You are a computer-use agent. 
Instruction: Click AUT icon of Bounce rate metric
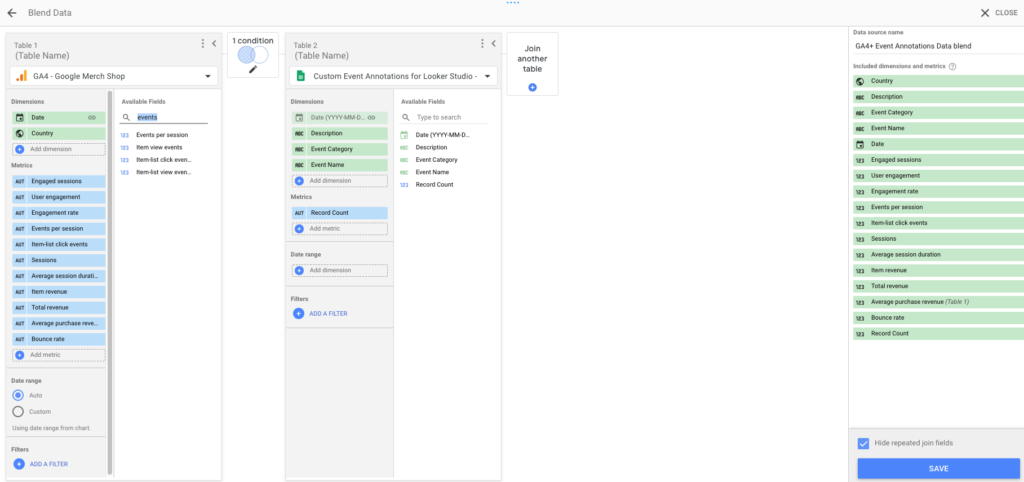(20, 339)
